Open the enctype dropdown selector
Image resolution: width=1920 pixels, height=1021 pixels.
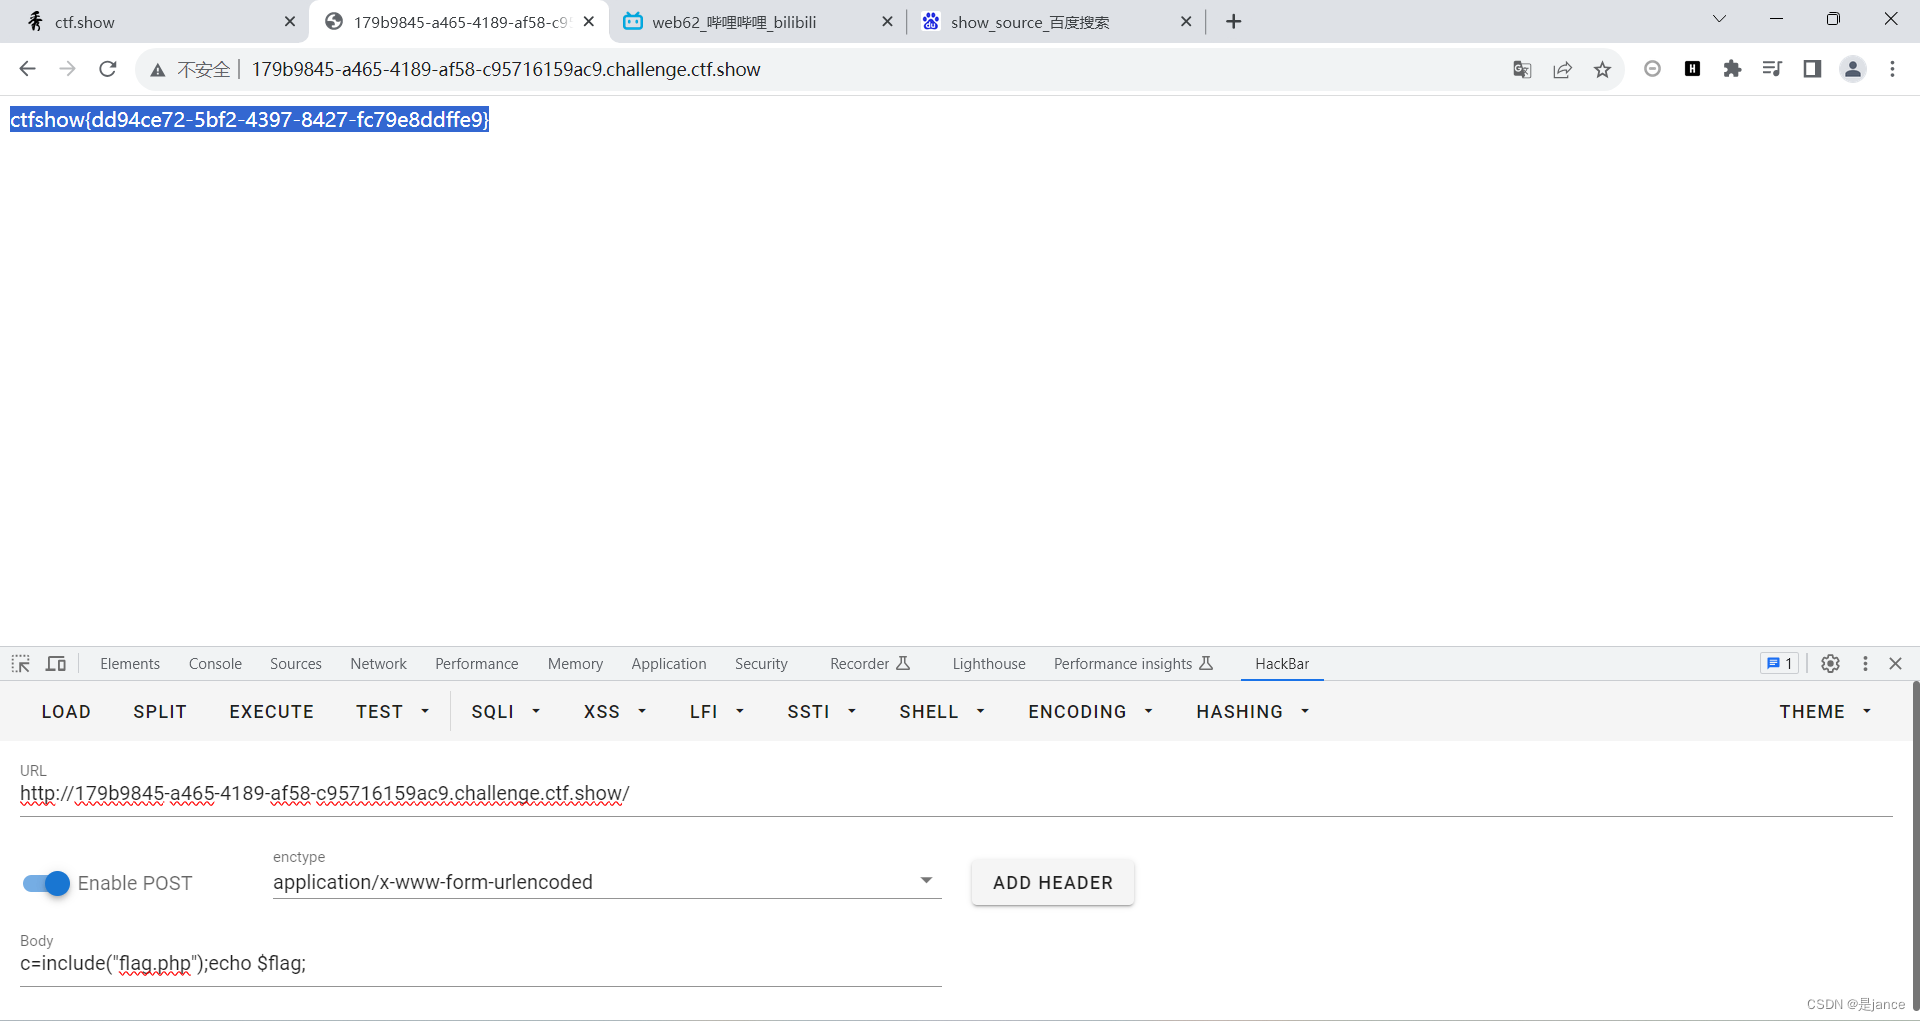(926, 881)
